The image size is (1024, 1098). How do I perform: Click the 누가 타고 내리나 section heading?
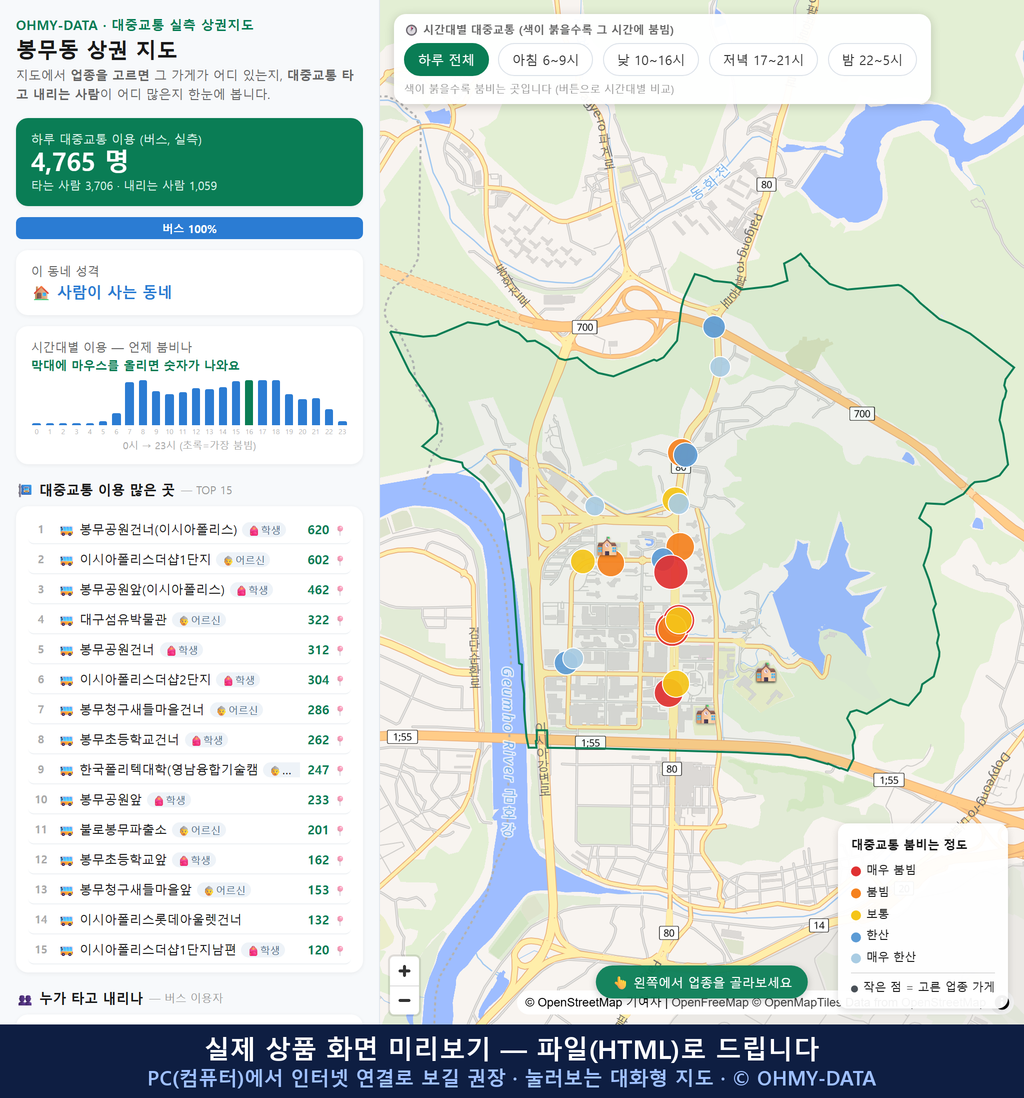pyautogui.click(x=91, y=998)
